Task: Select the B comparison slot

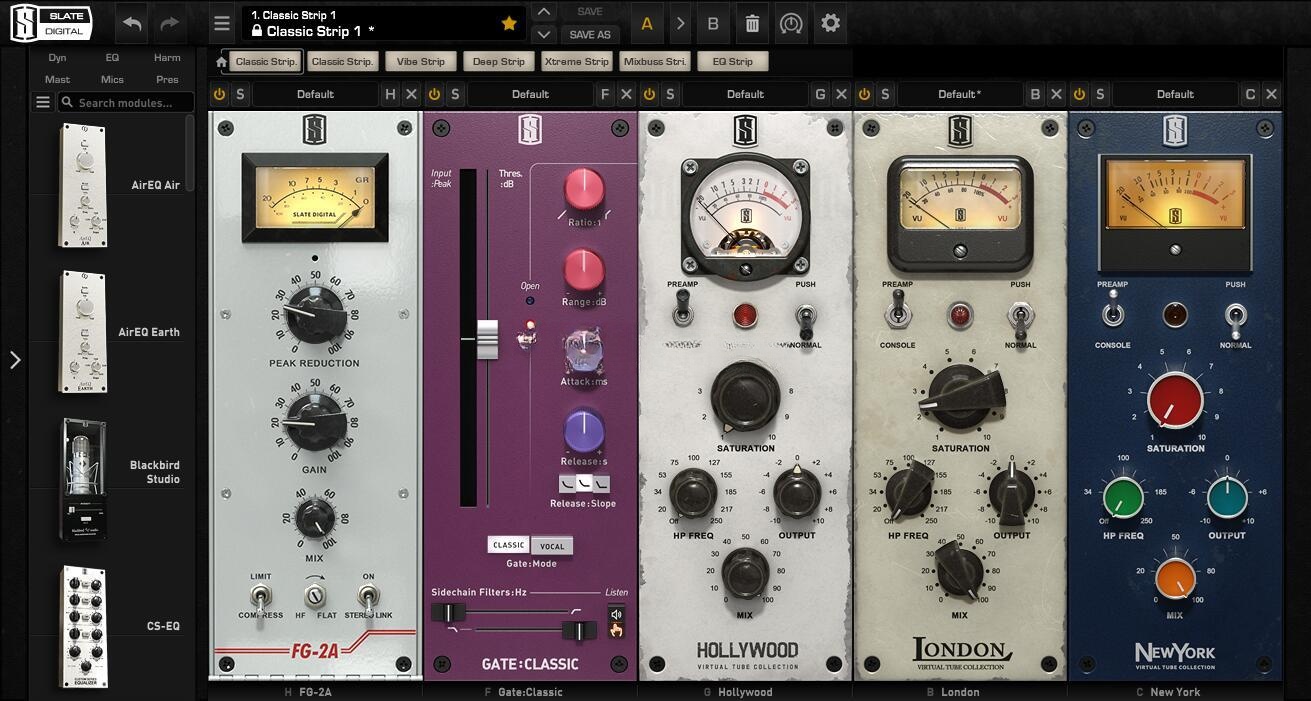Action: tap(713, 23)
